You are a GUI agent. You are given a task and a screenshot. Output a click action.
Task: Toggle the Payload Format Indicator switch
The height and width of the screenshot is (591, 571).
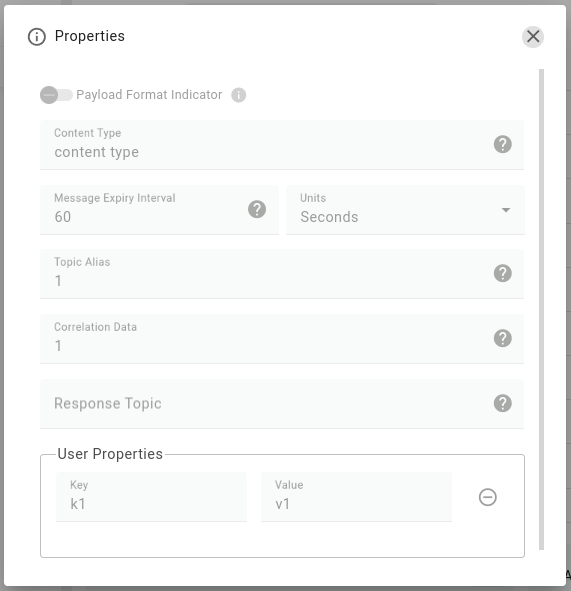coord(56,95)
